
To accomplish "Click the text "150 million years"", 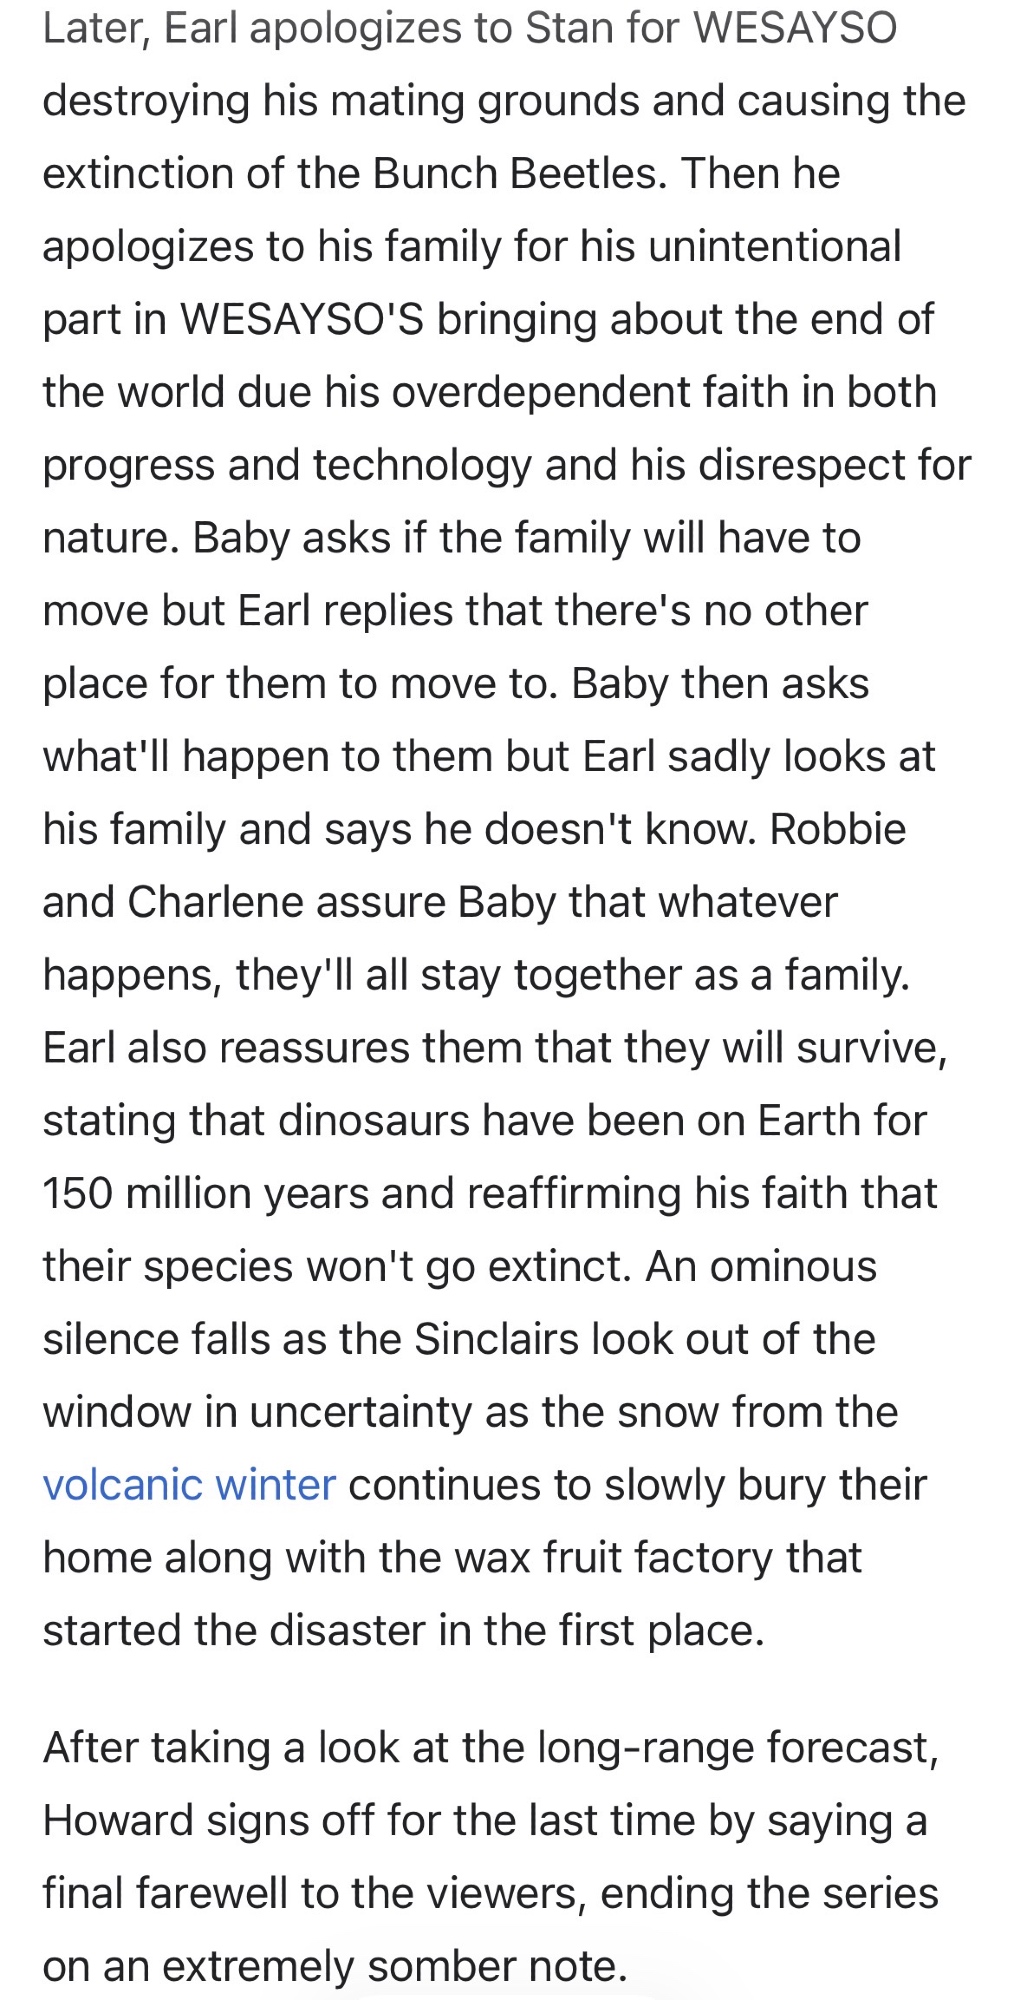I will (196, 1193).
